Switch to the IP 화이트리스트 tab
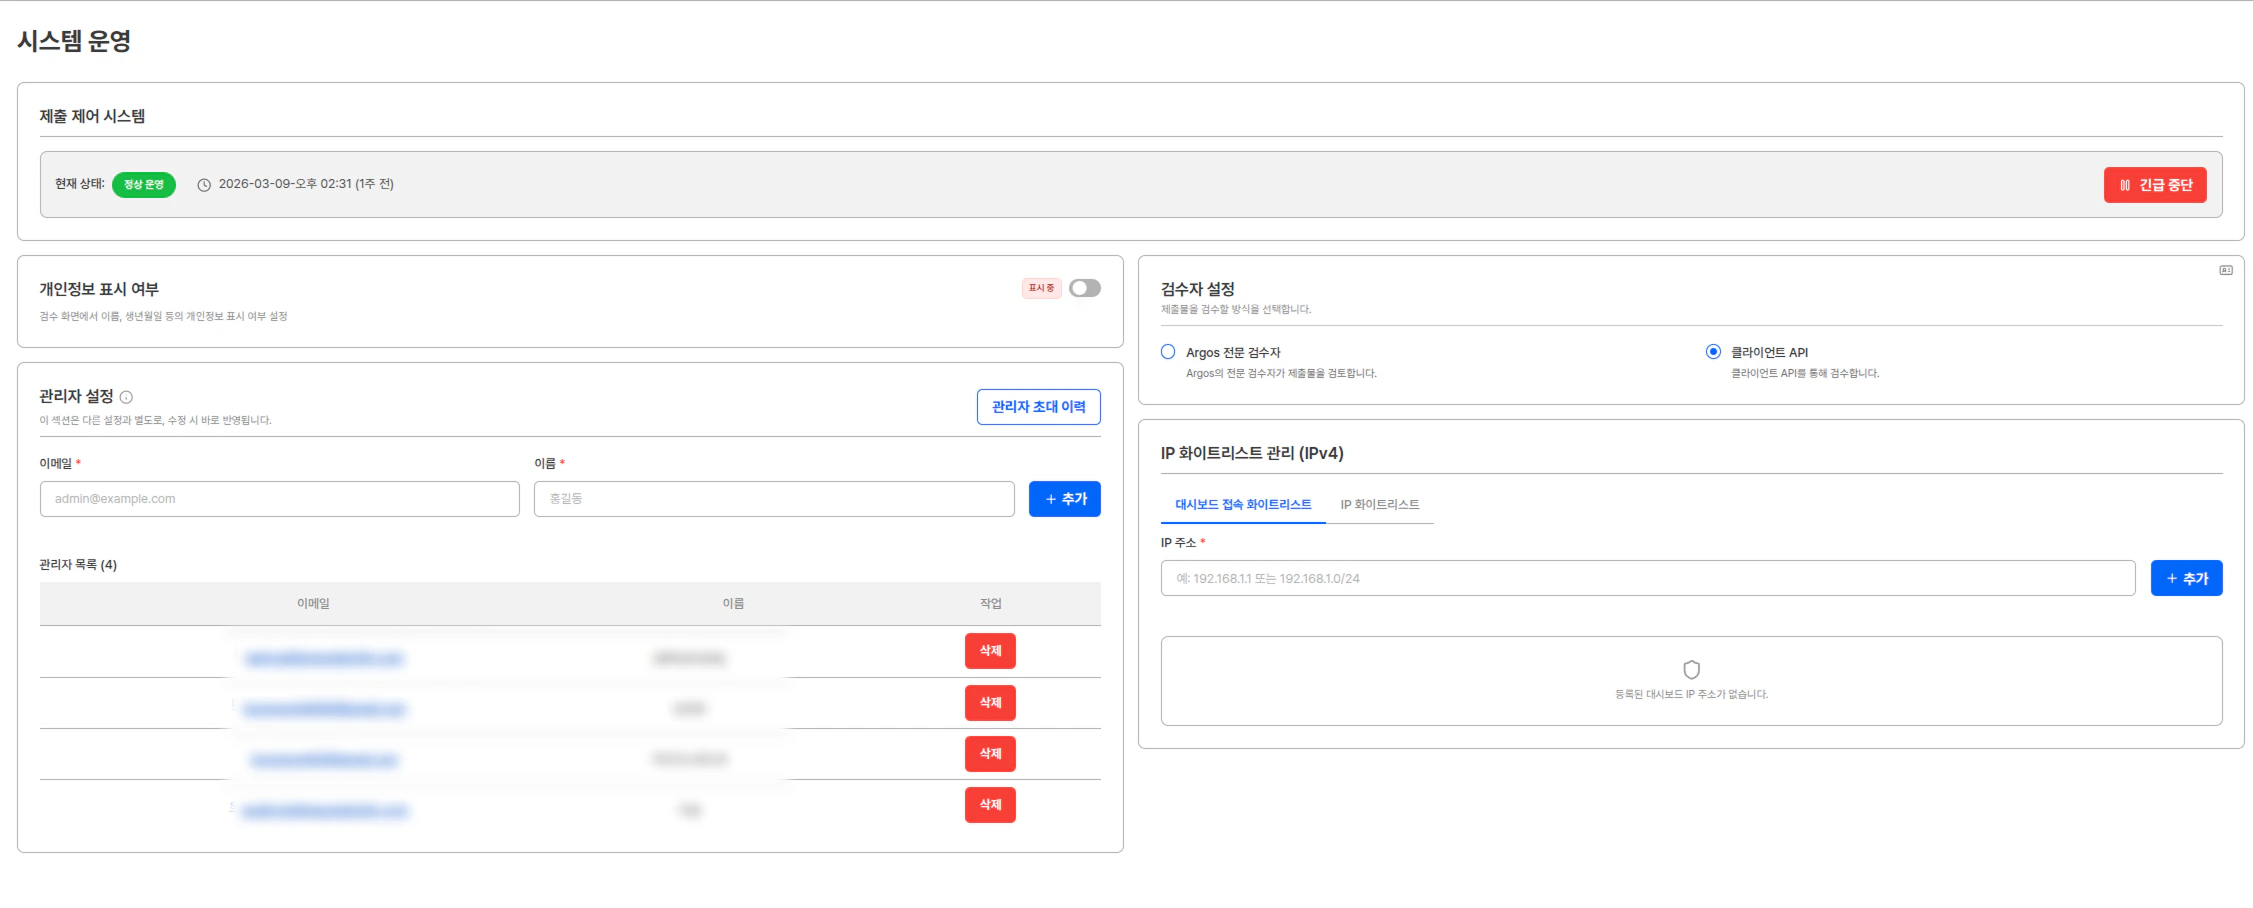Image resolution: width=2253 pixels, height=908 pixels. point(1380,505)
